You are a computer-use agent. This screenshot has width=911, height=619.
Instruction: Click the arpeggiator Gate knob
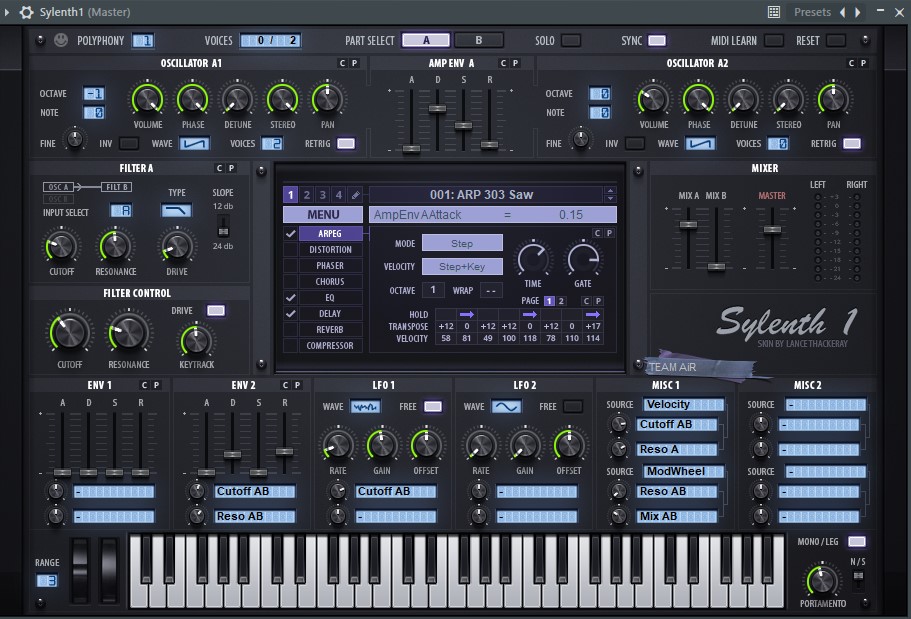pyautogui.click(x=583, y=259)
